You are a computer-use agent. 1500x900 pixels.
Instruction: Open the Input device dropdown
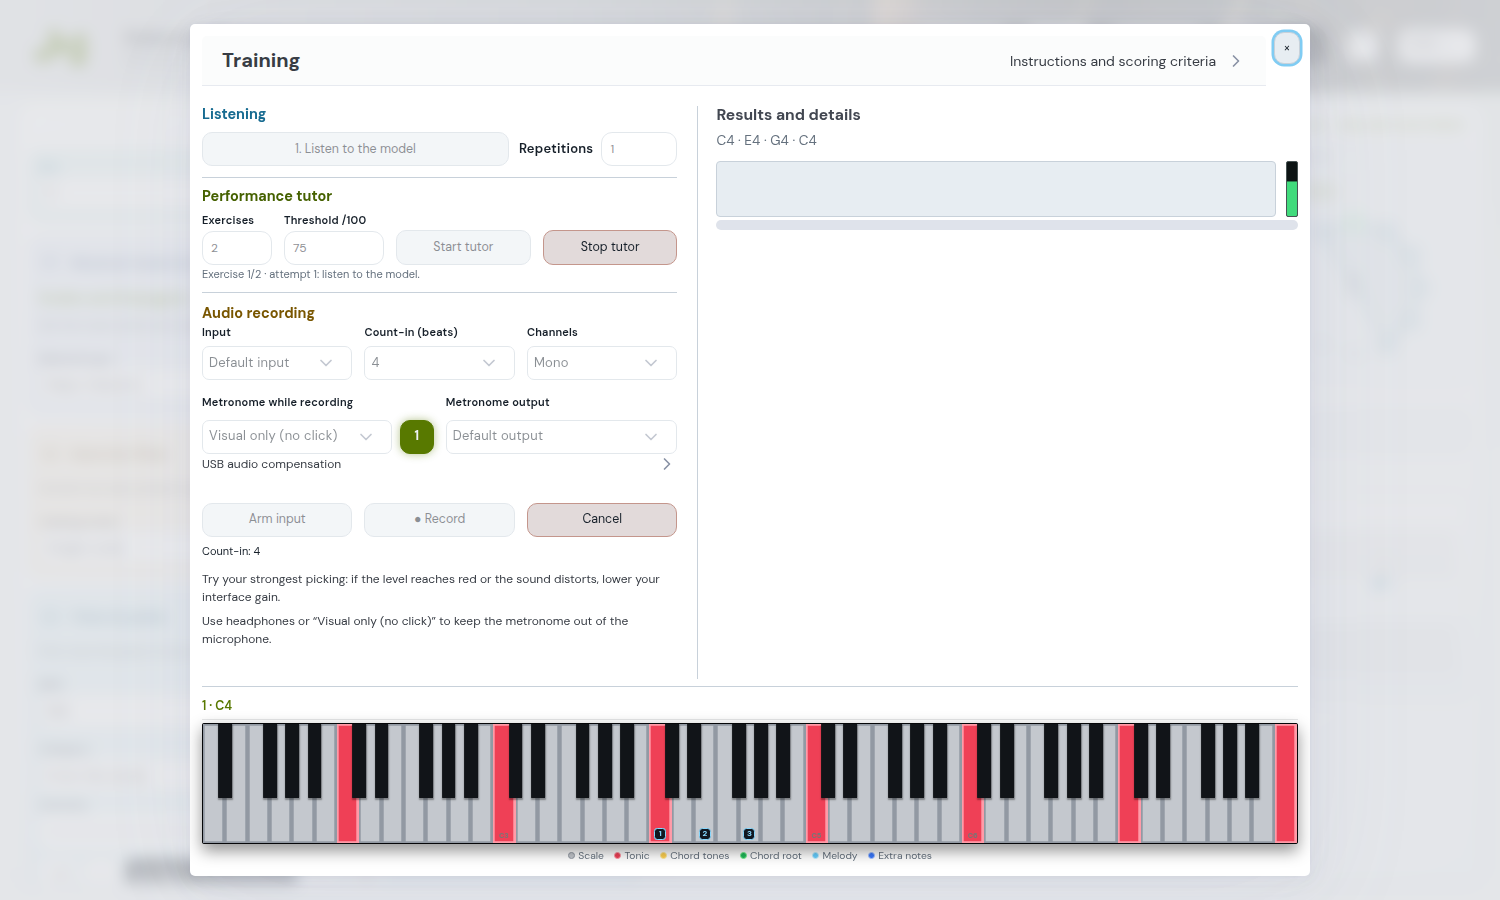coord(277,363)
